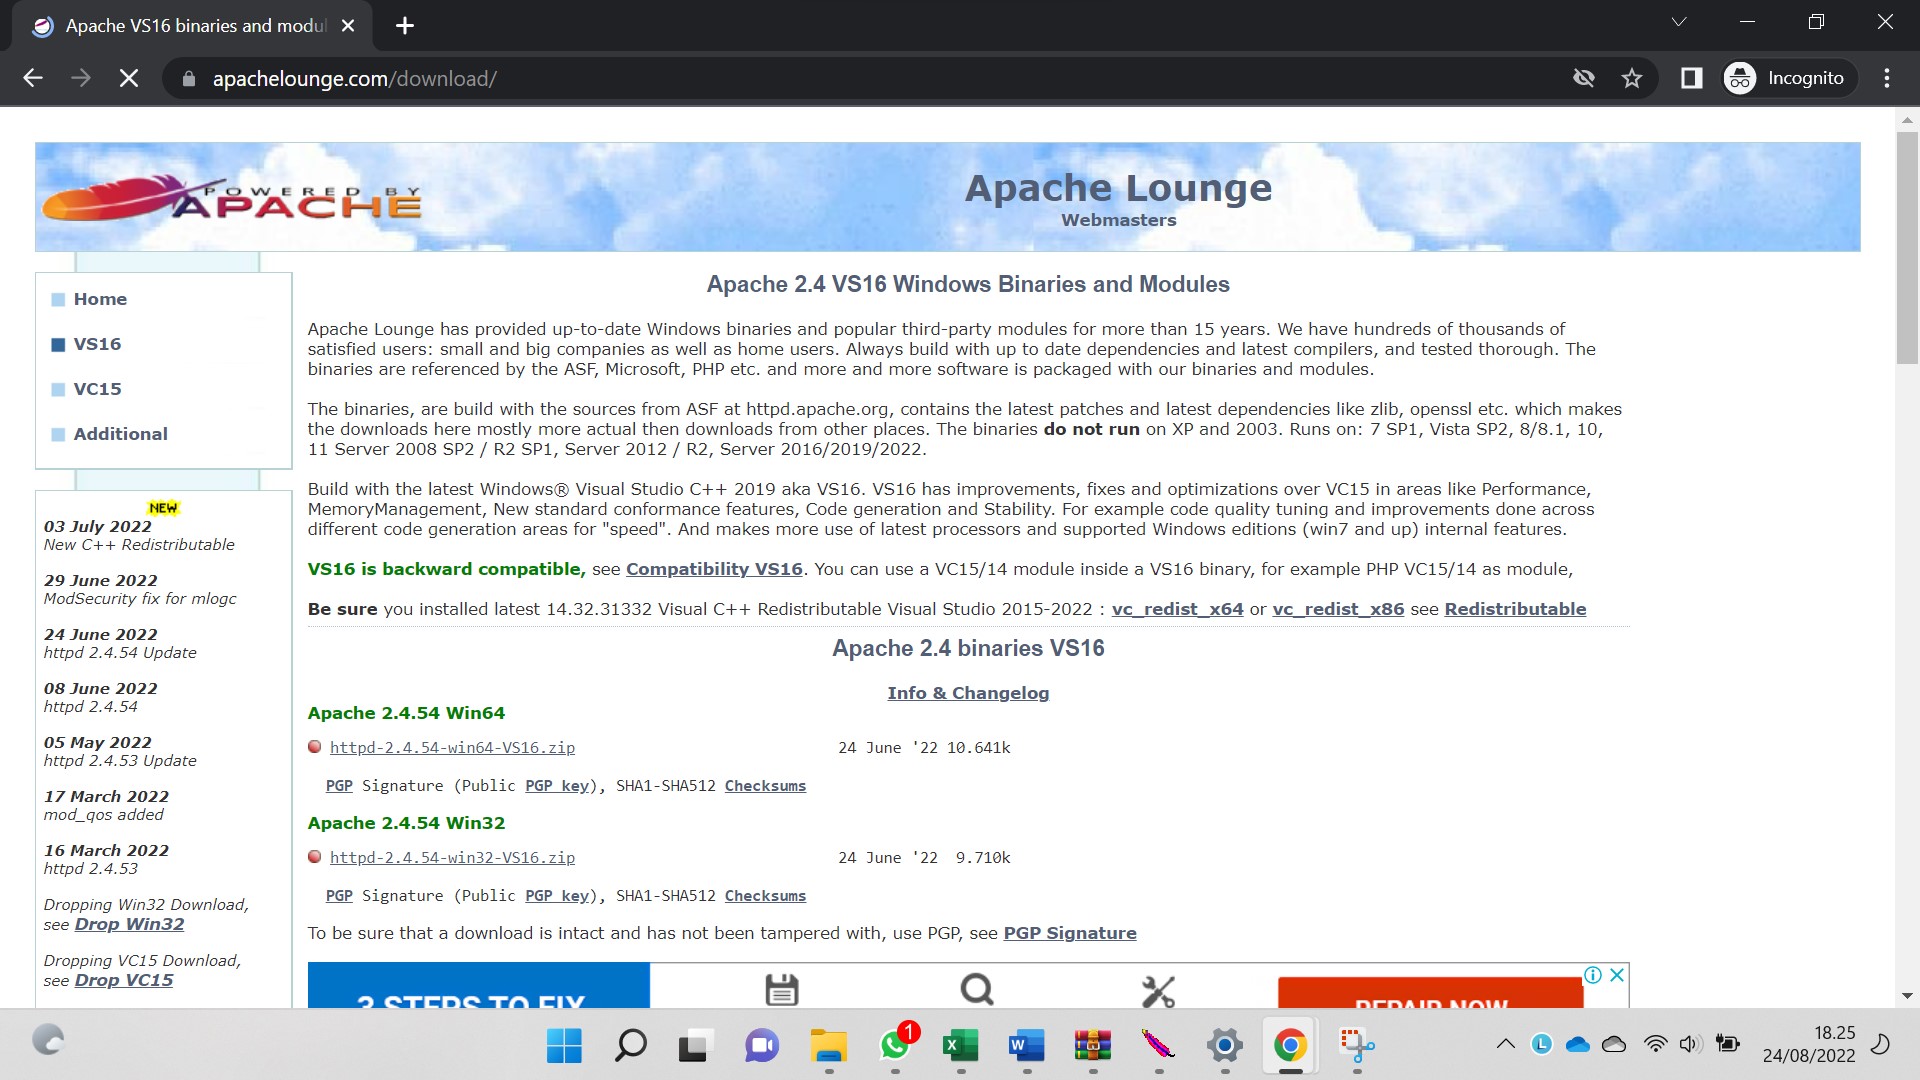Open Windows Settings from the taskbar
This screenshot has height=1080, width=1920.
click(1223, 1047)
